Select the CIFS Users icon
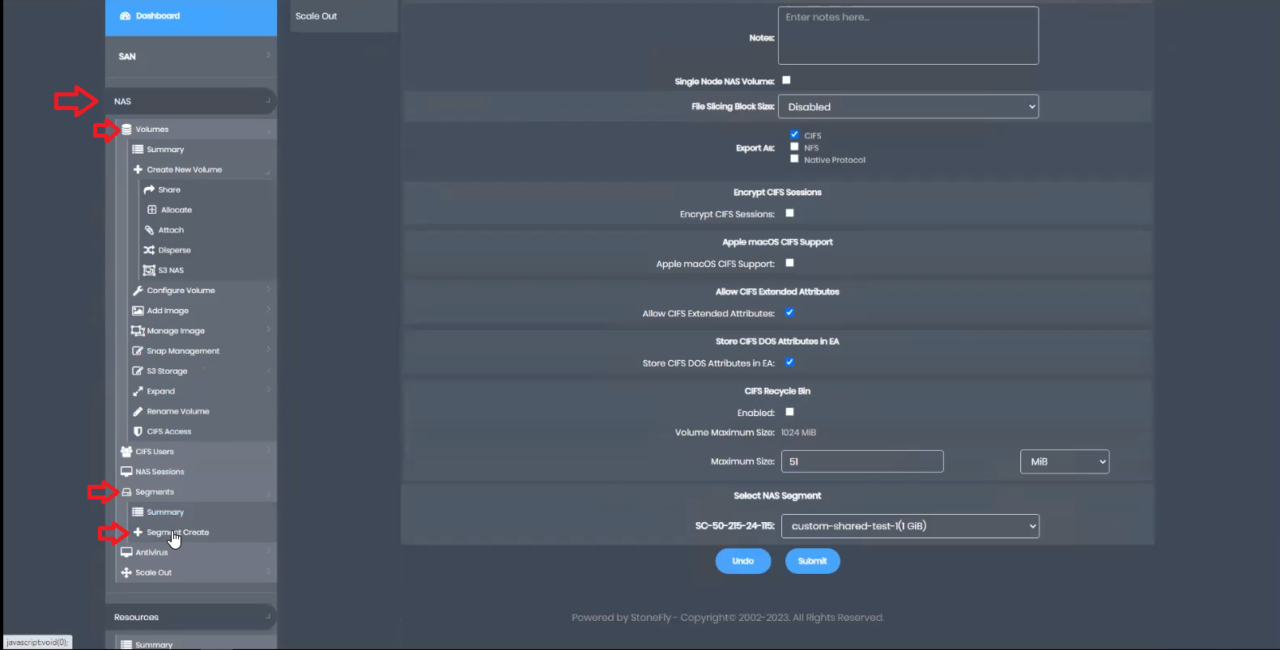The width and height of the screenshot is (1280, 650). tap(125, 451)
